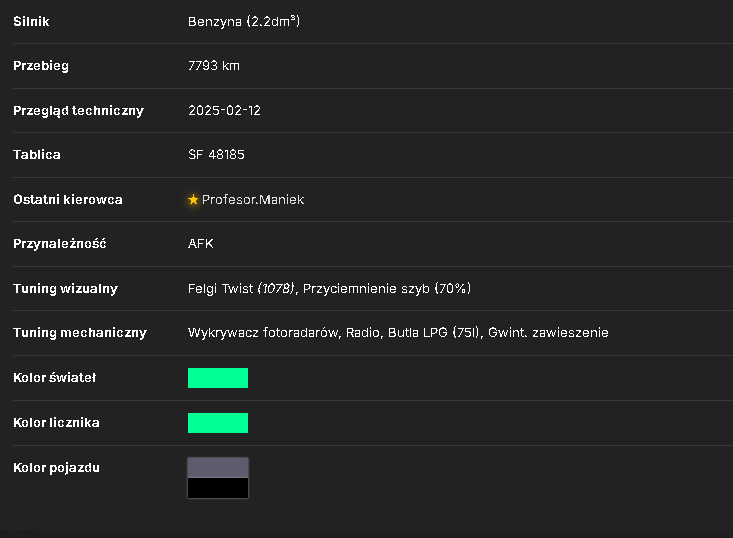The width and height of the screenshot is (733, 538).
Task: Click the Benzyna (2.2dm³) engine value
Action: point(244,22)
